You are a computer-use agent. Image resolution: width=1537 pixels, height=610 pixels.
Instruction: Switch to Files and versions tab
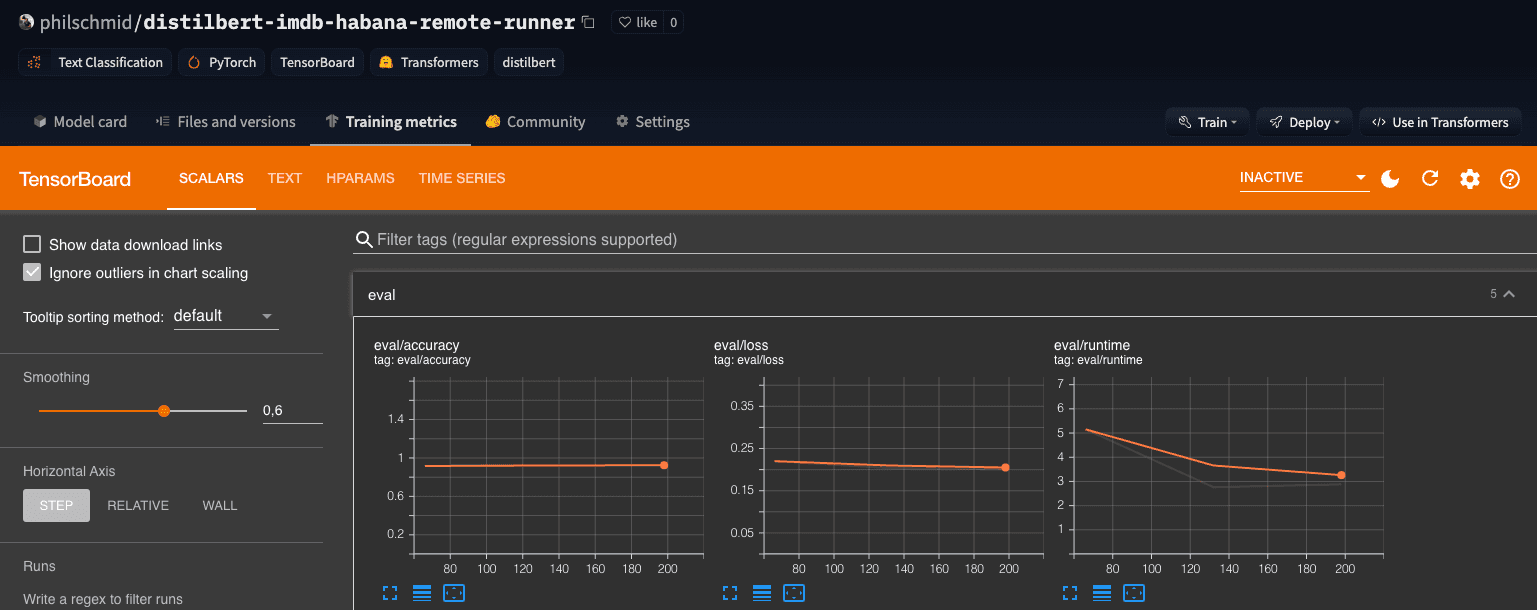tap(226, 122)
